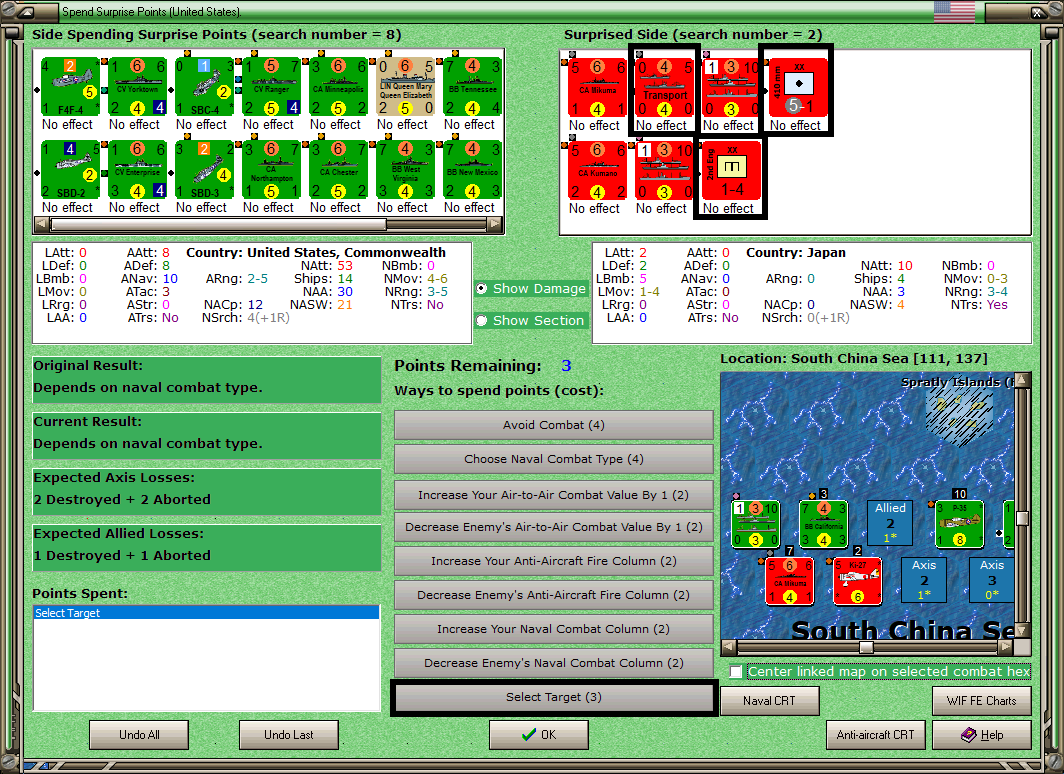Image resolution: width=1064 pixels, height=774 pixels.
Task: Select the BB New Mexico counter
Action: pyautogui.click(x=473, y=170)
